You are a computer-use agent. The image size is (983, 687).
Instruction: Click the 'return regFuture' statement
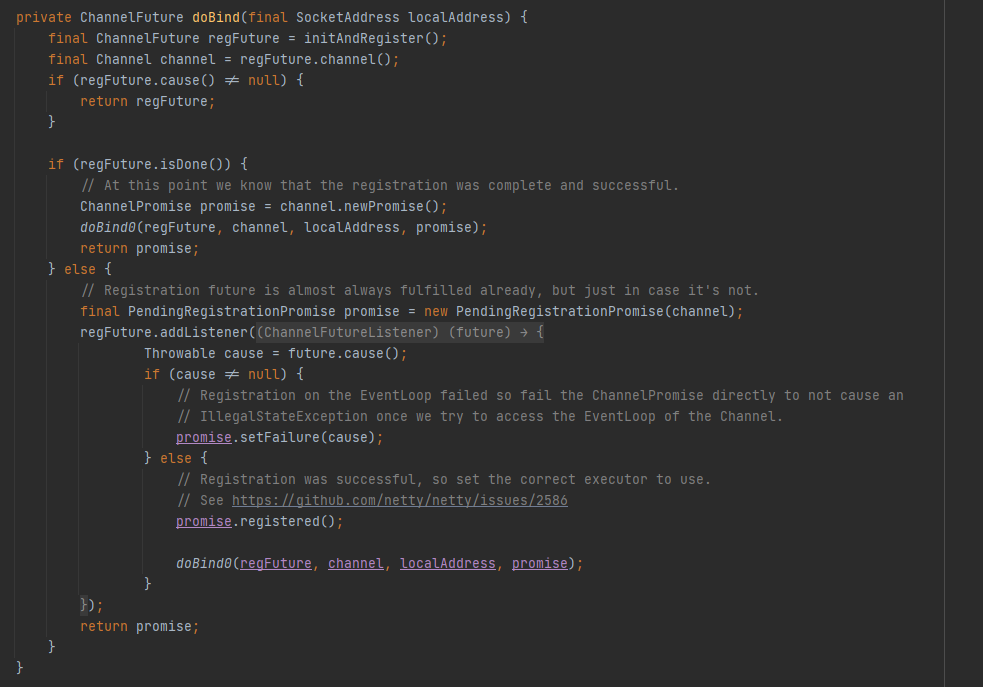tap(147, 101)
